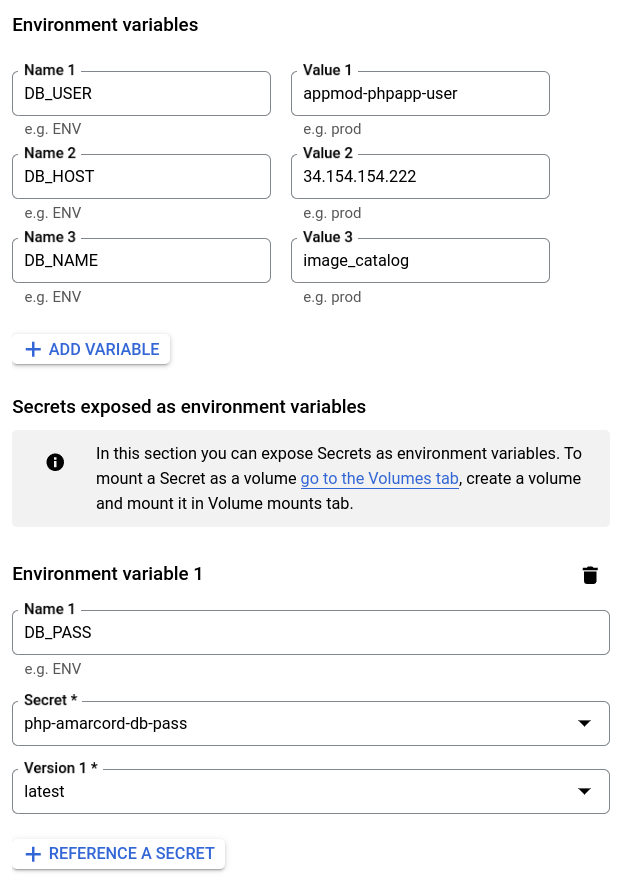Screen dimensions: 621x893
Task: Click the Value 3 field with image_catalog
Action: point(420,261)
